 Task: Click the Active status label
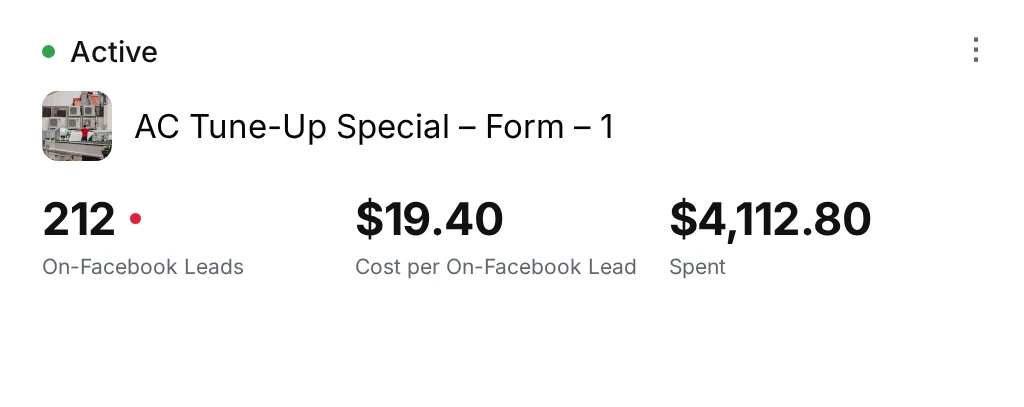(114, 52)
